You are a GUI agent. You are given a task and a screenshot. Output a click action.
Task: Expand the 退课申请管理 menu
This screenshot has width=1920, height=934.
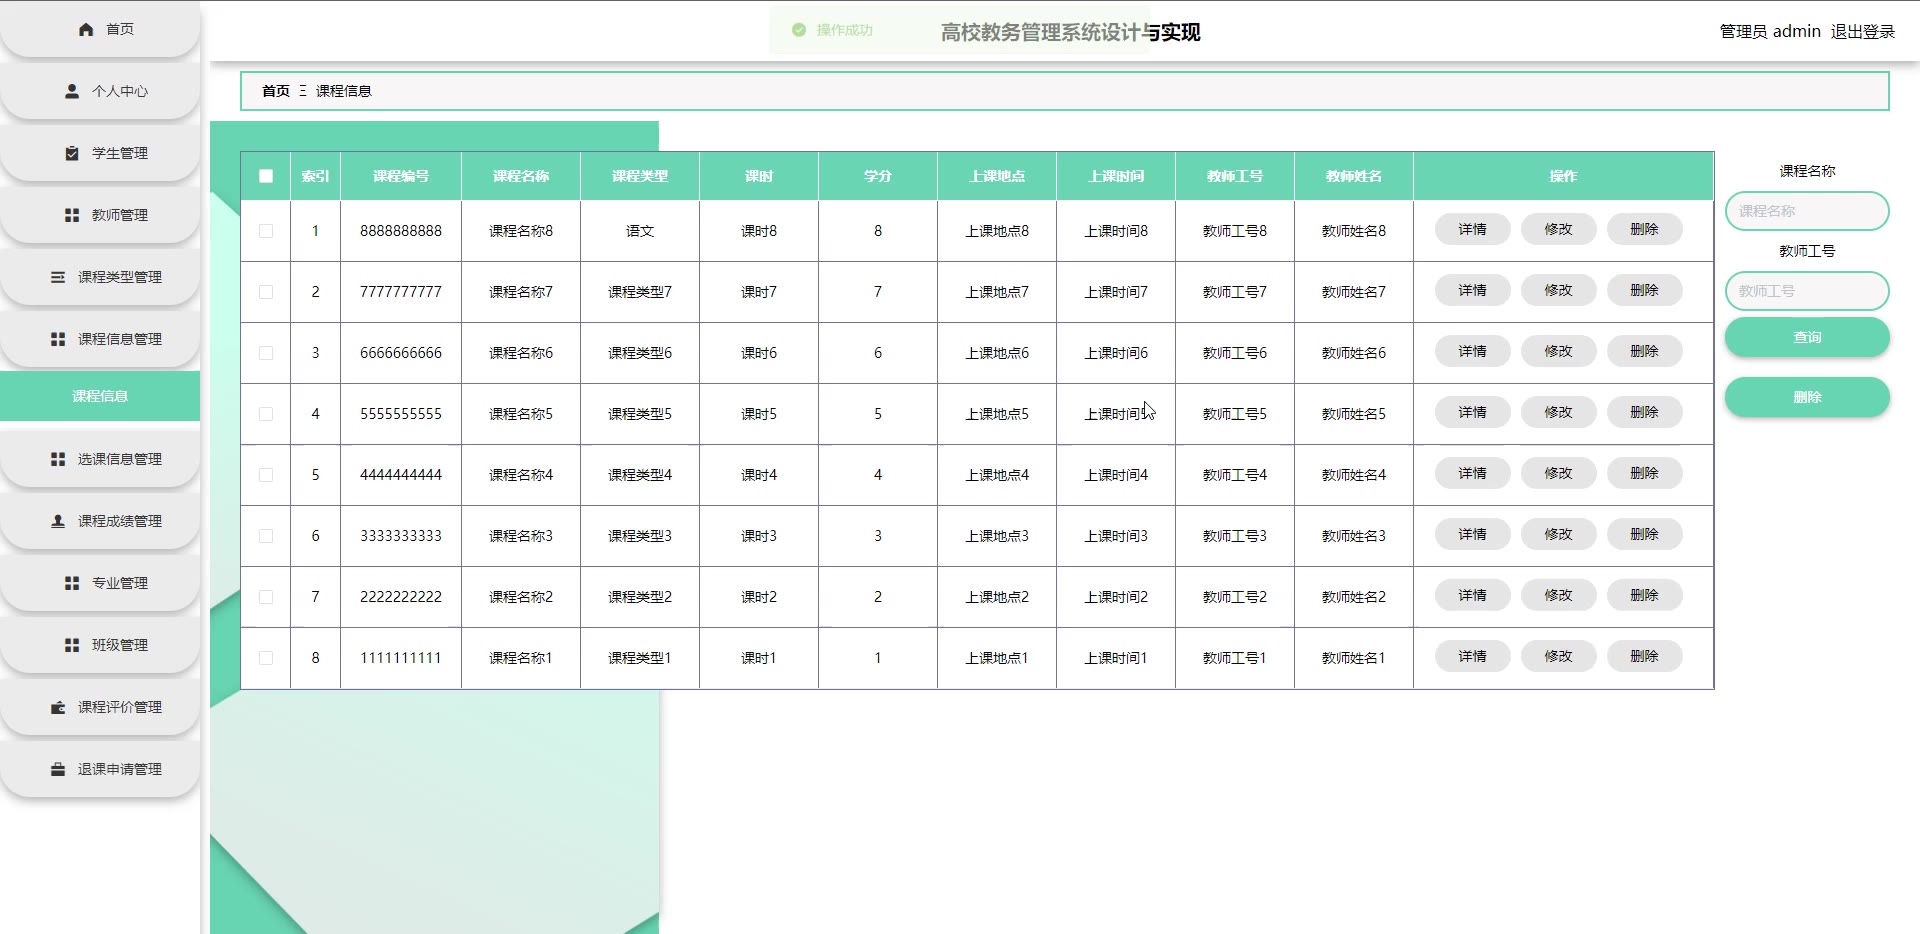click(100, 769)
